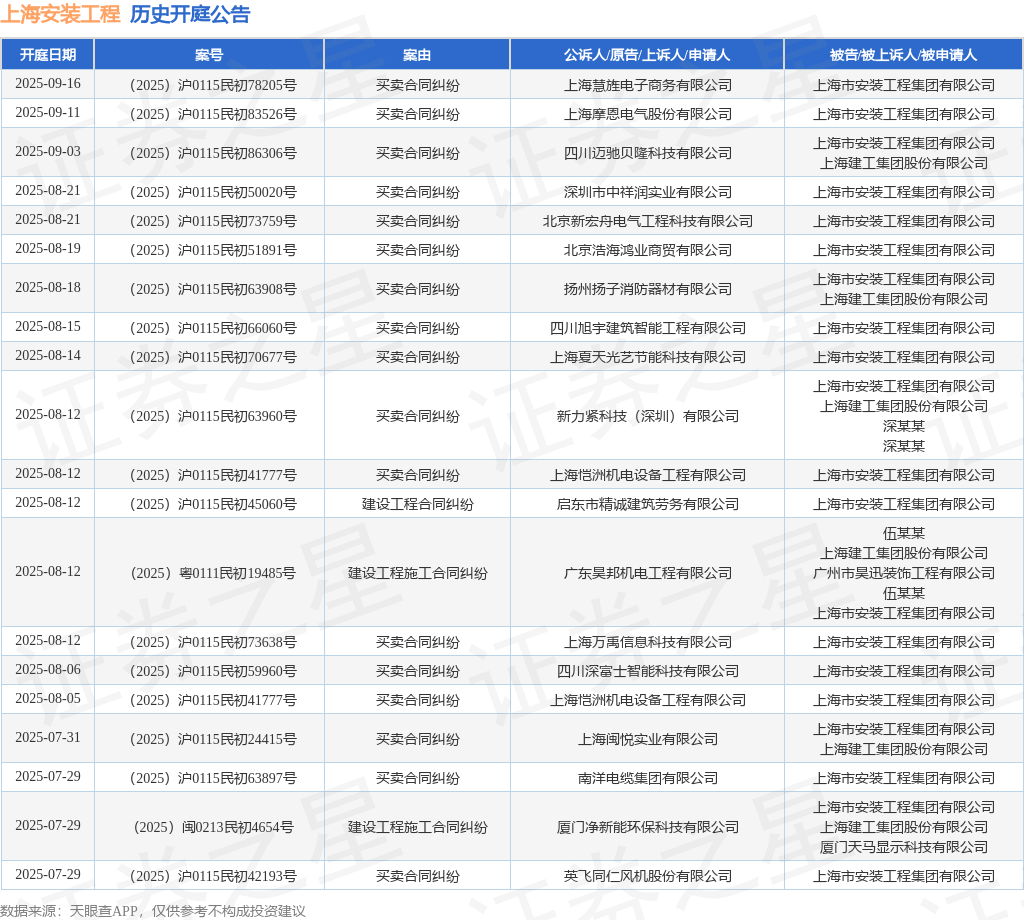
Task: Click plaintiff 深圳市中祥润实业有限公司
Action: pos(647,192)
